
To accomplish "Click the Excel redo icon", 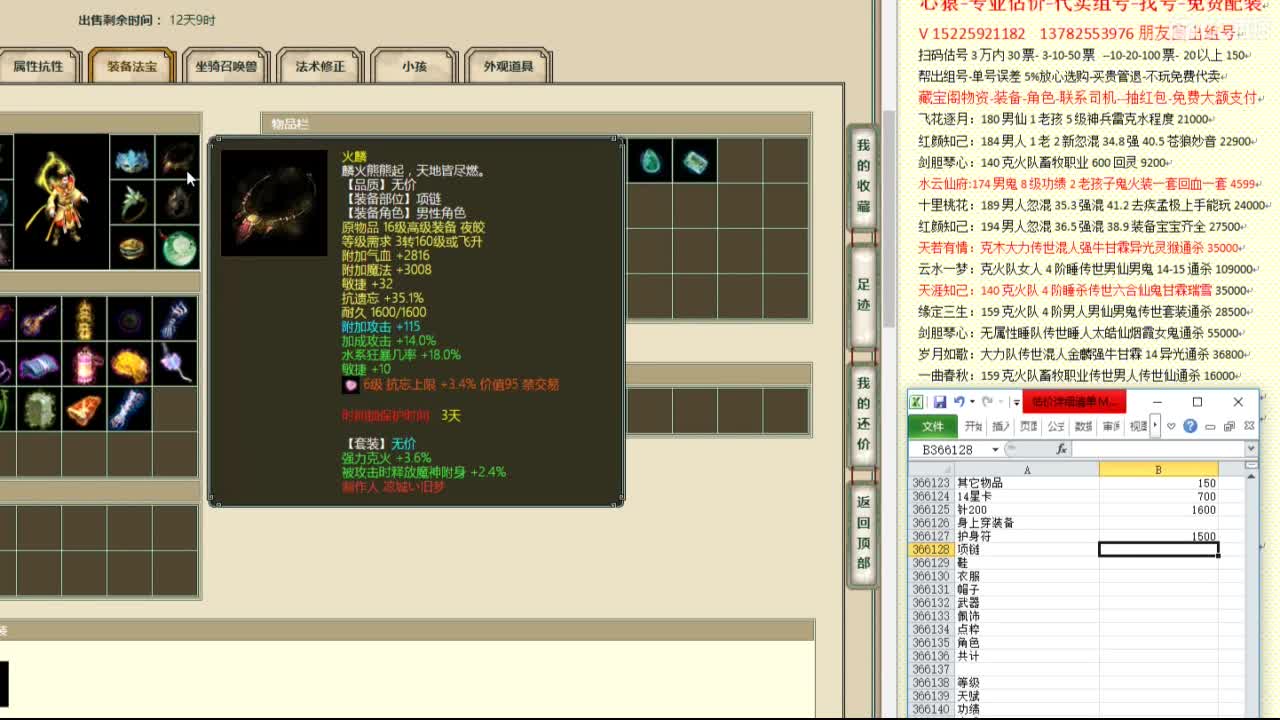I will coord(987,402).
